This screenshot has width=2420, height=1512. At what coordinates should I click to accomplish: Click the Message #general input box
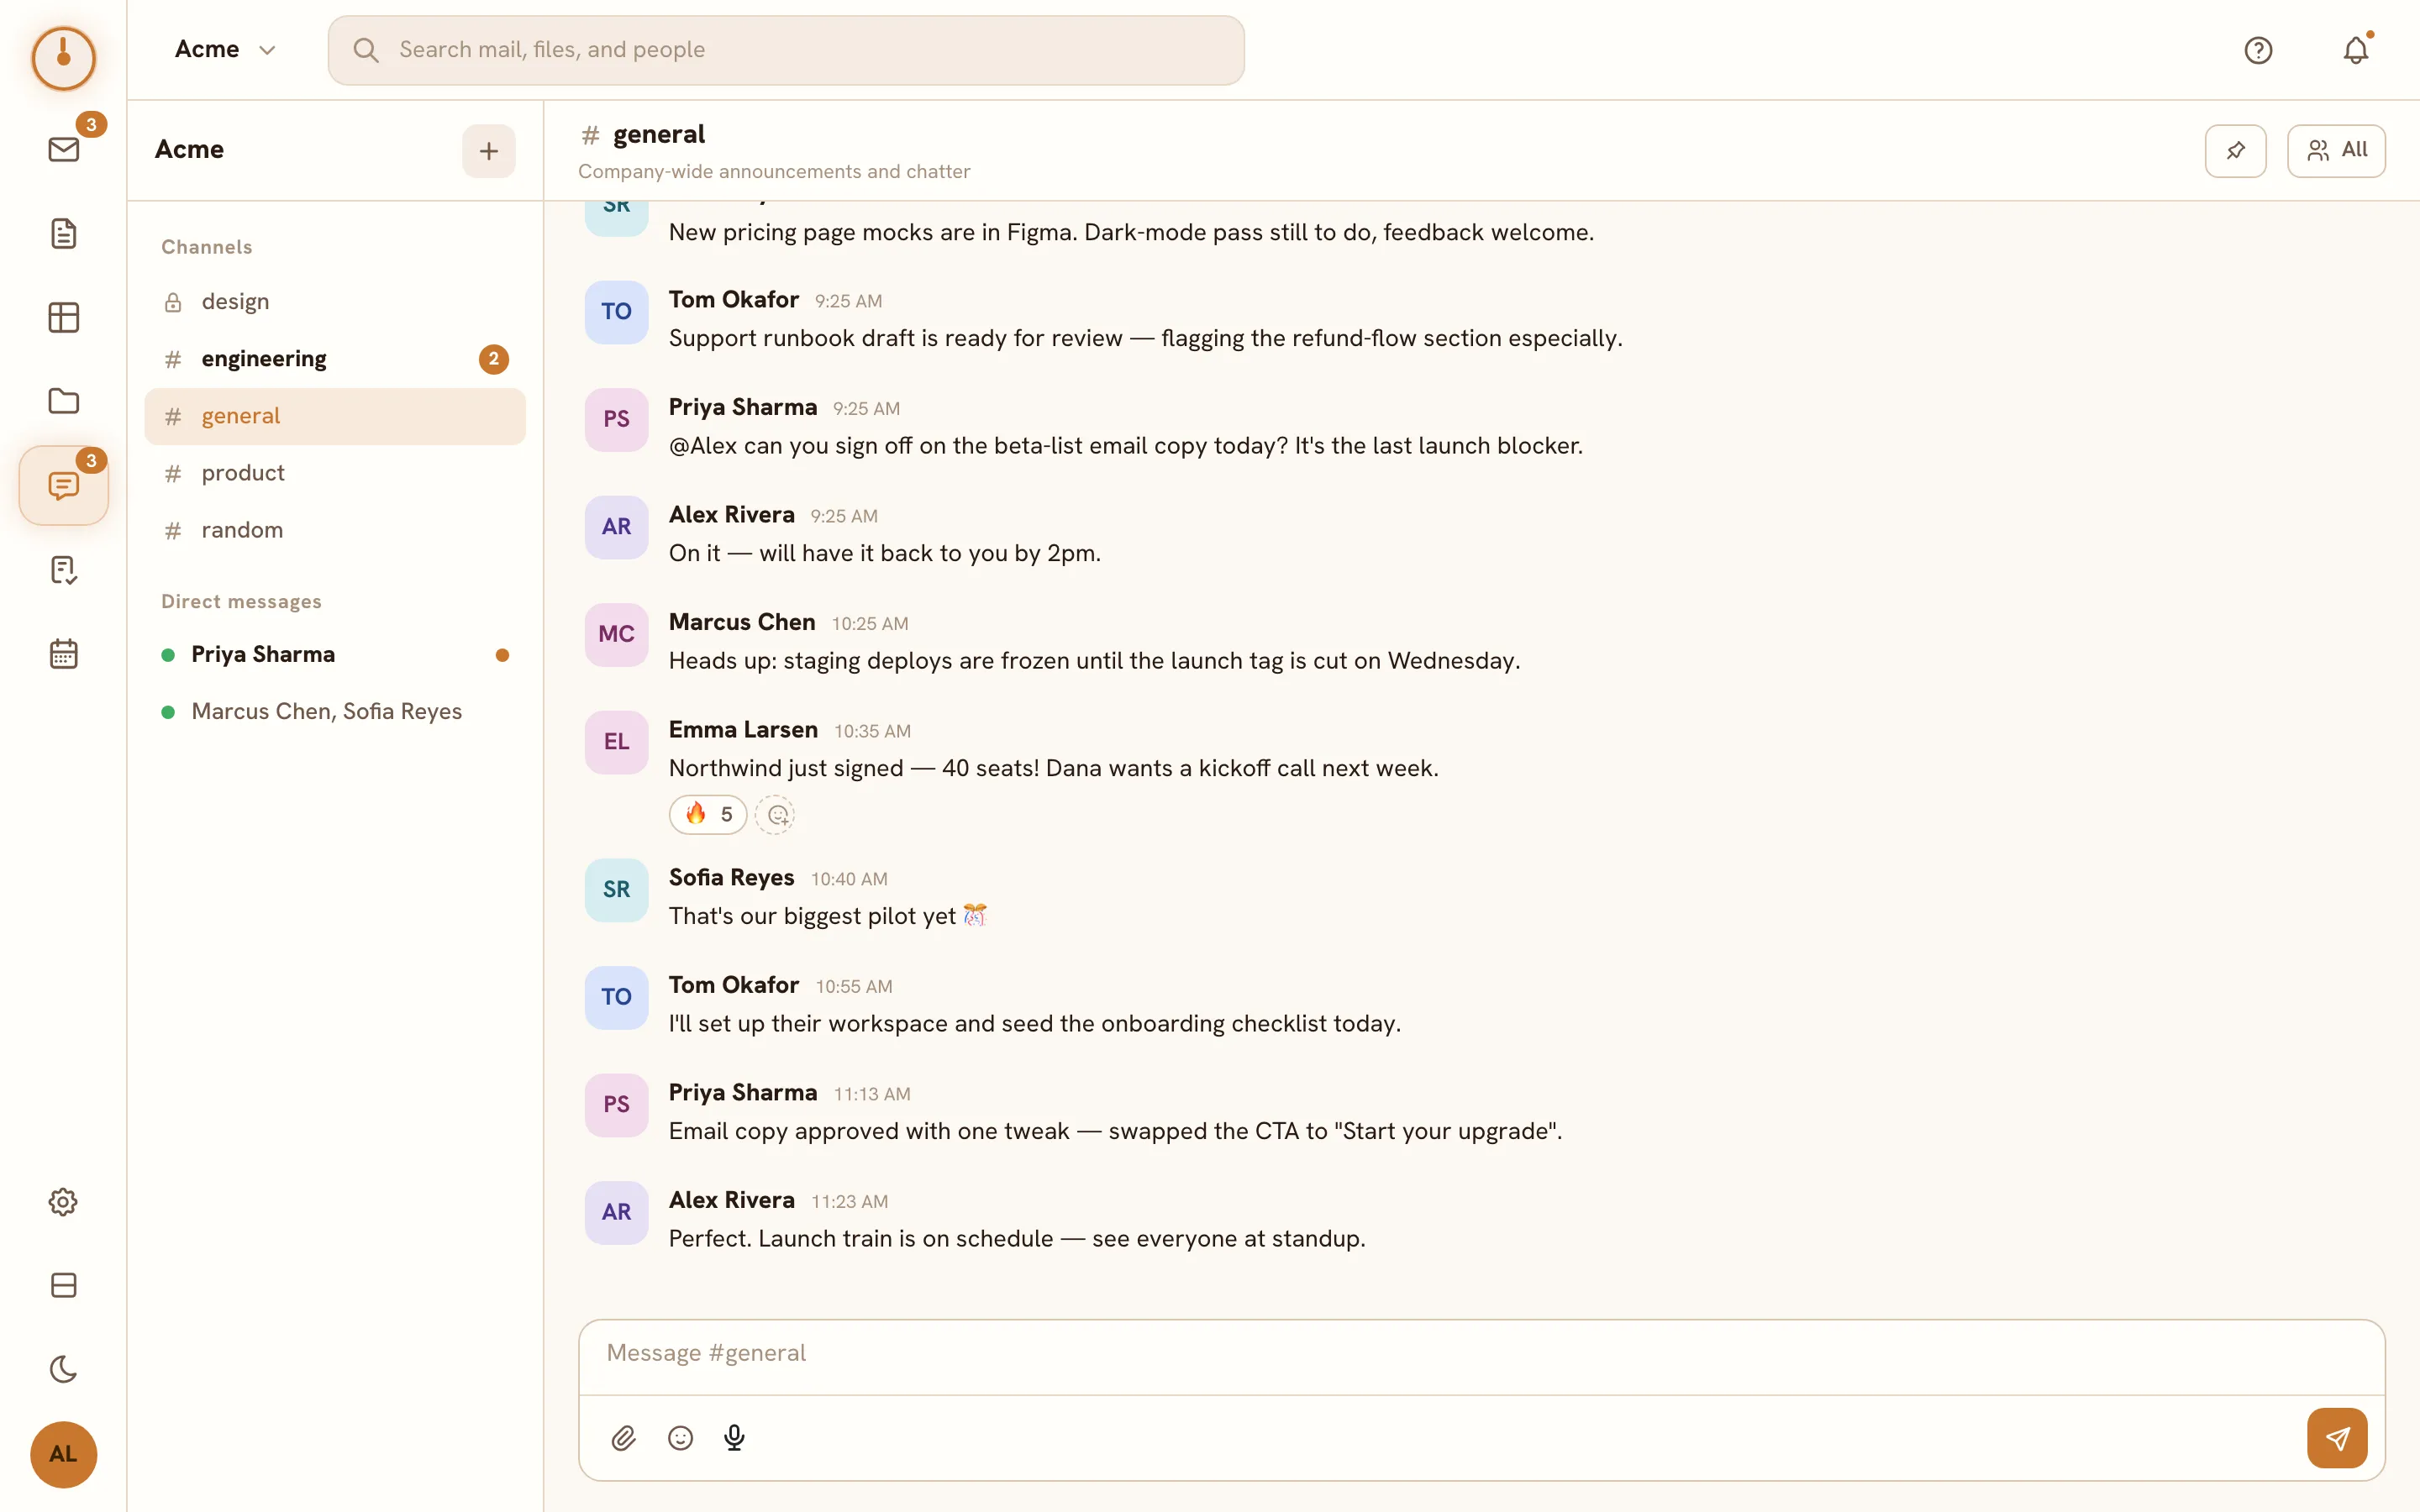pyautogui.click(x=1481, y=1354)
